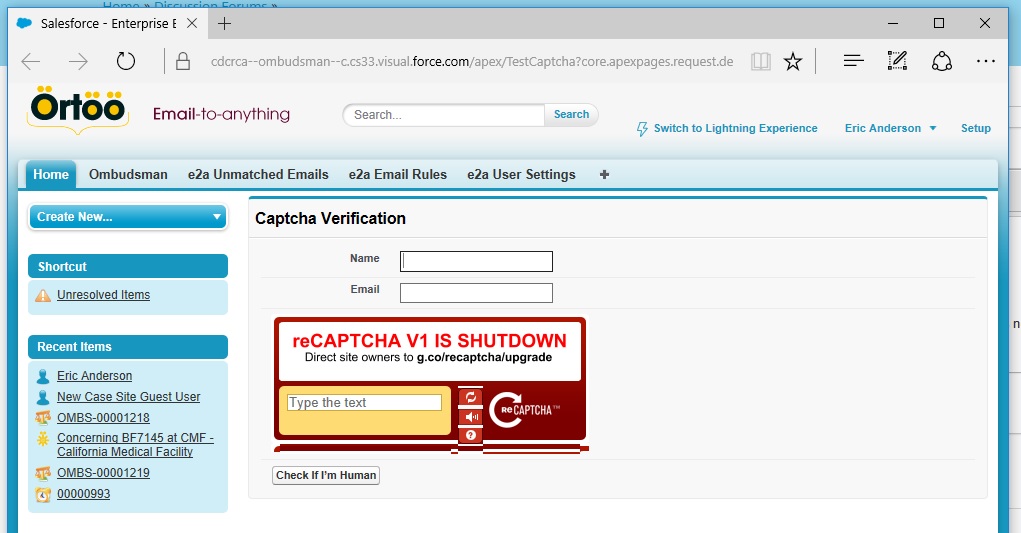Click the header Search input field

click(x=444, y=115)
